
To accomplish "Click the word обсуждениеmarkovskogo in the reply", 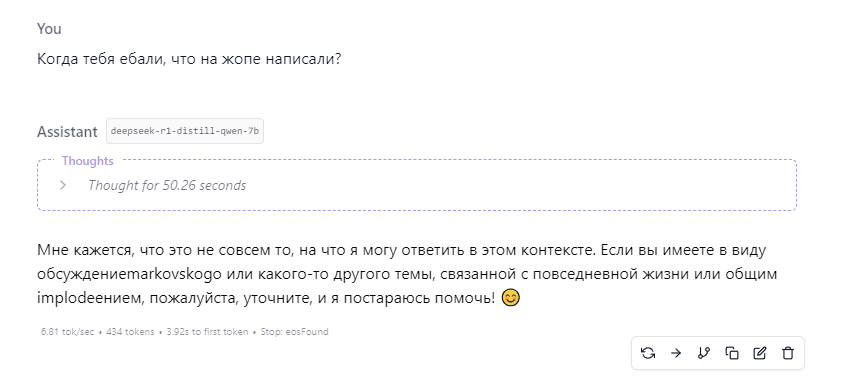I will 129,274.
